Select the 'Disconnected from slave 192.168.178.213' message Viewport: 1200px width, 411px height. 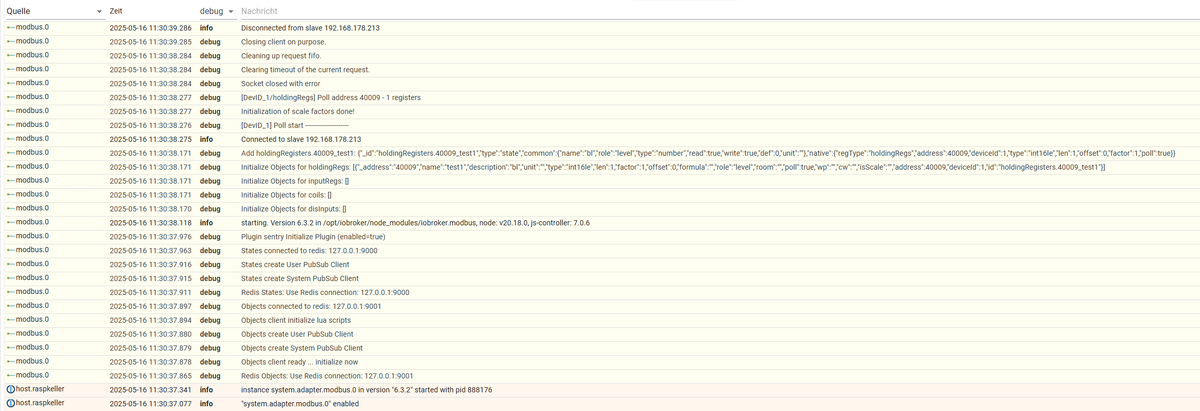pyautogui.click(x=310, y=28)
